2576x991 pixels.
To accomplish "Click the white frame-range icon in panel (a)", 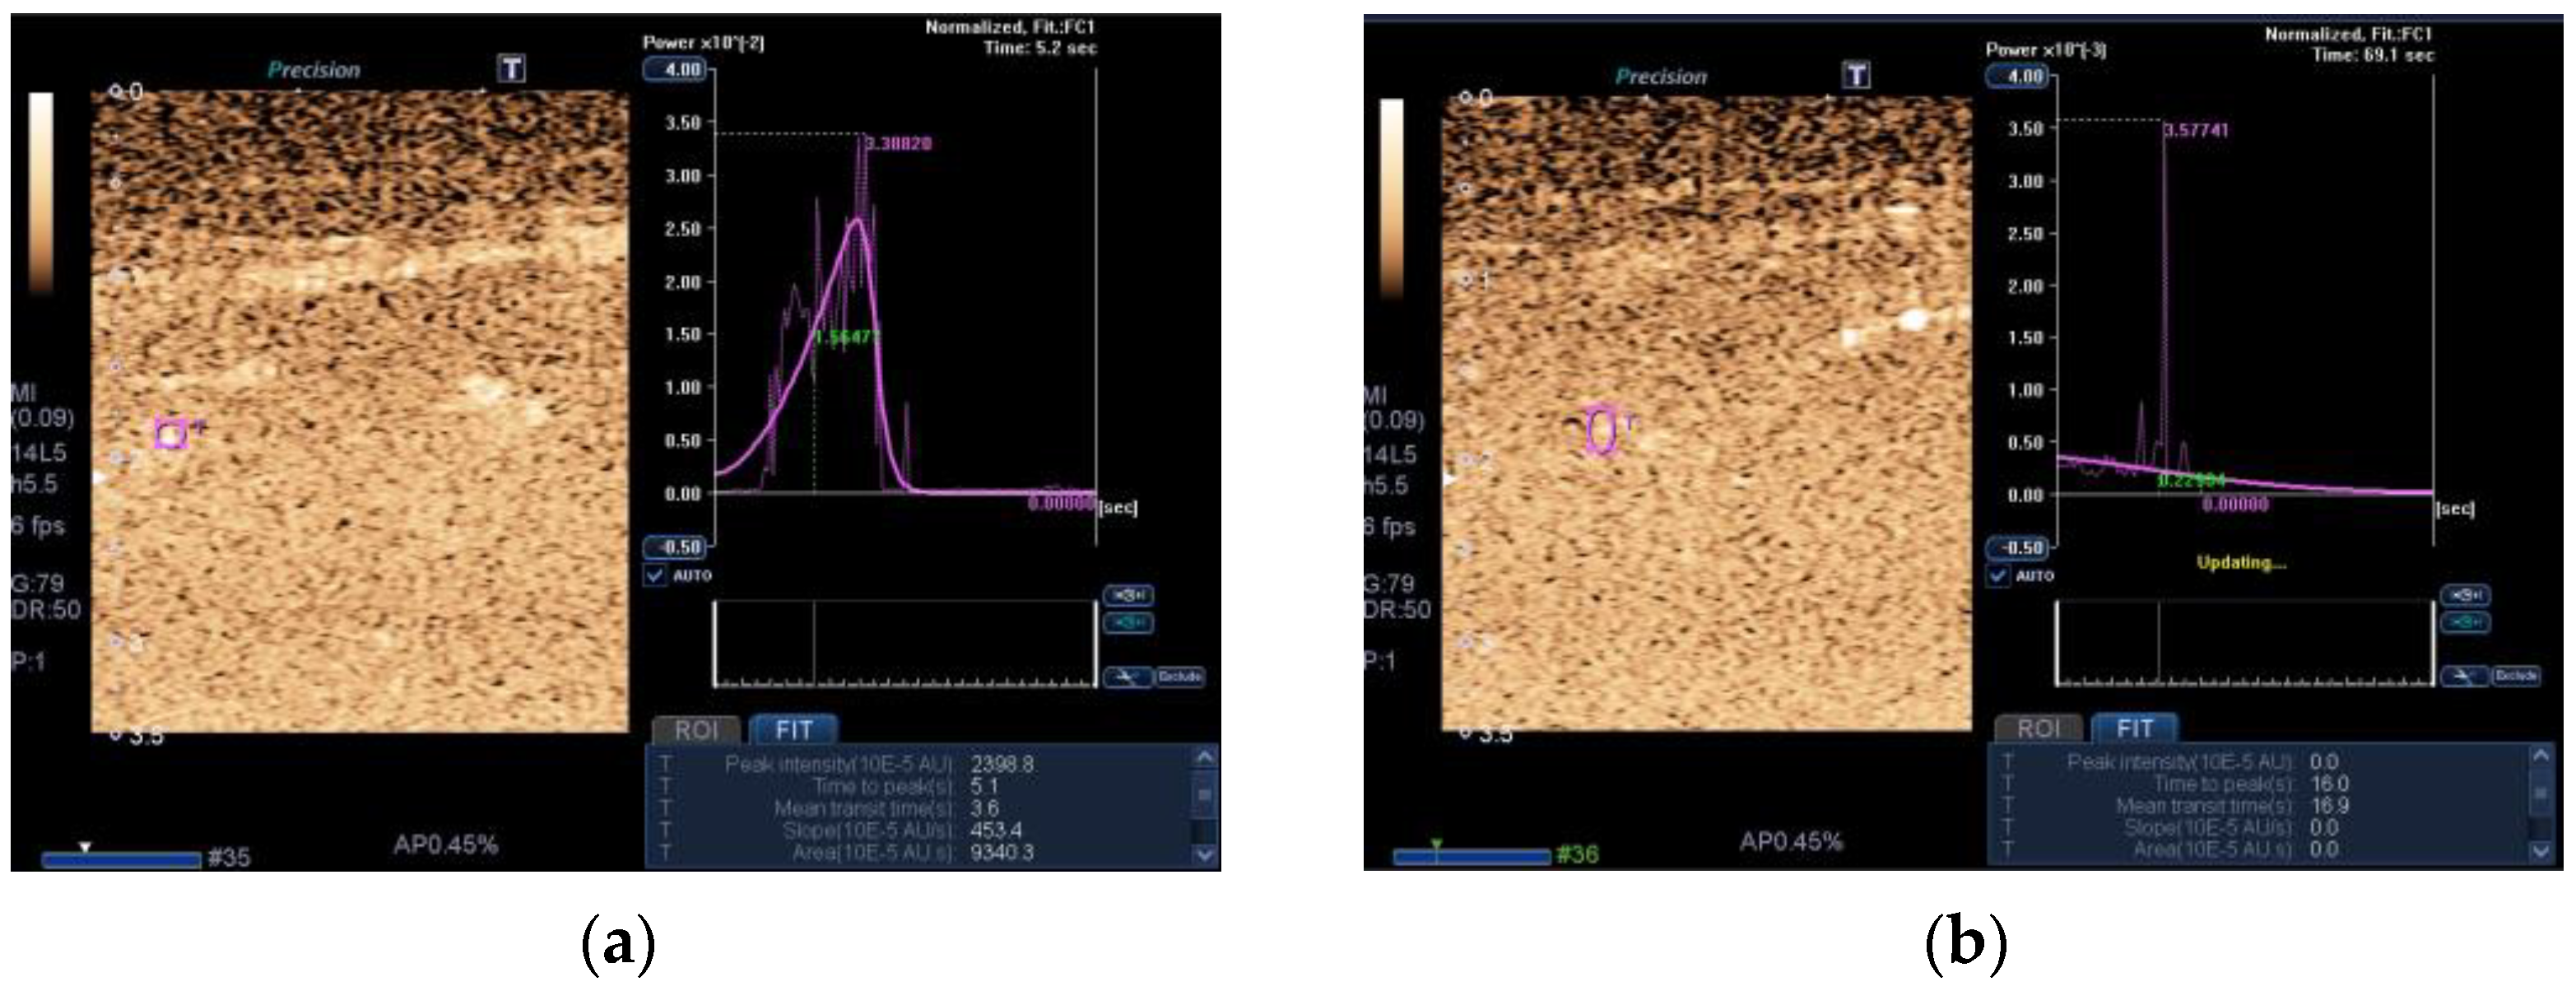I will click(x=1128, y=595).
